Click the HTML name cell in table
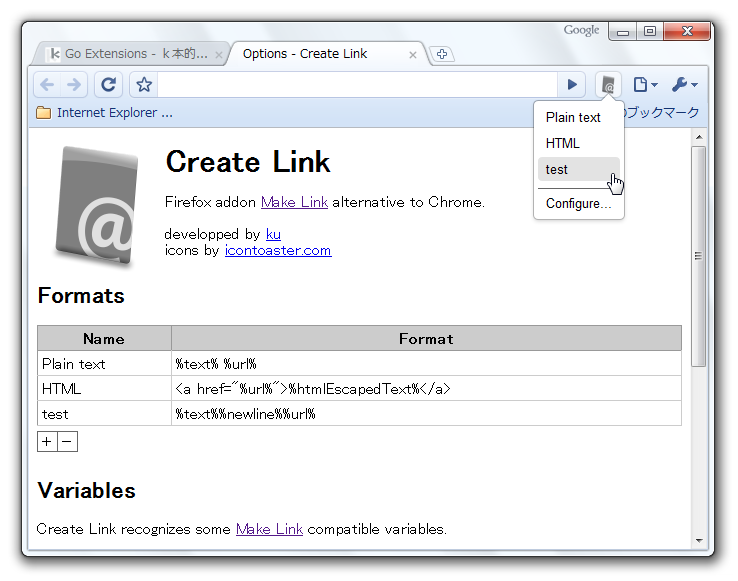 click(x=104, y=388)
